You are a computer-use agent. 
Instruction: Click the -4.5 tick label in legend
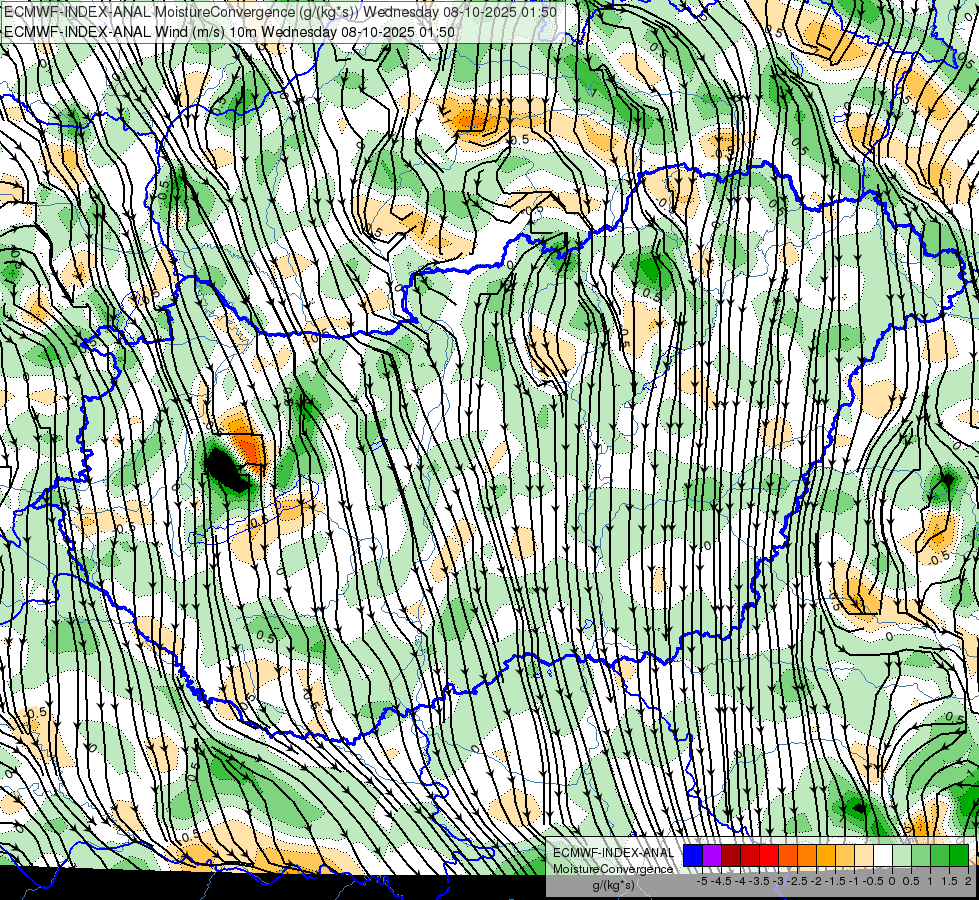tap(721, 881)
